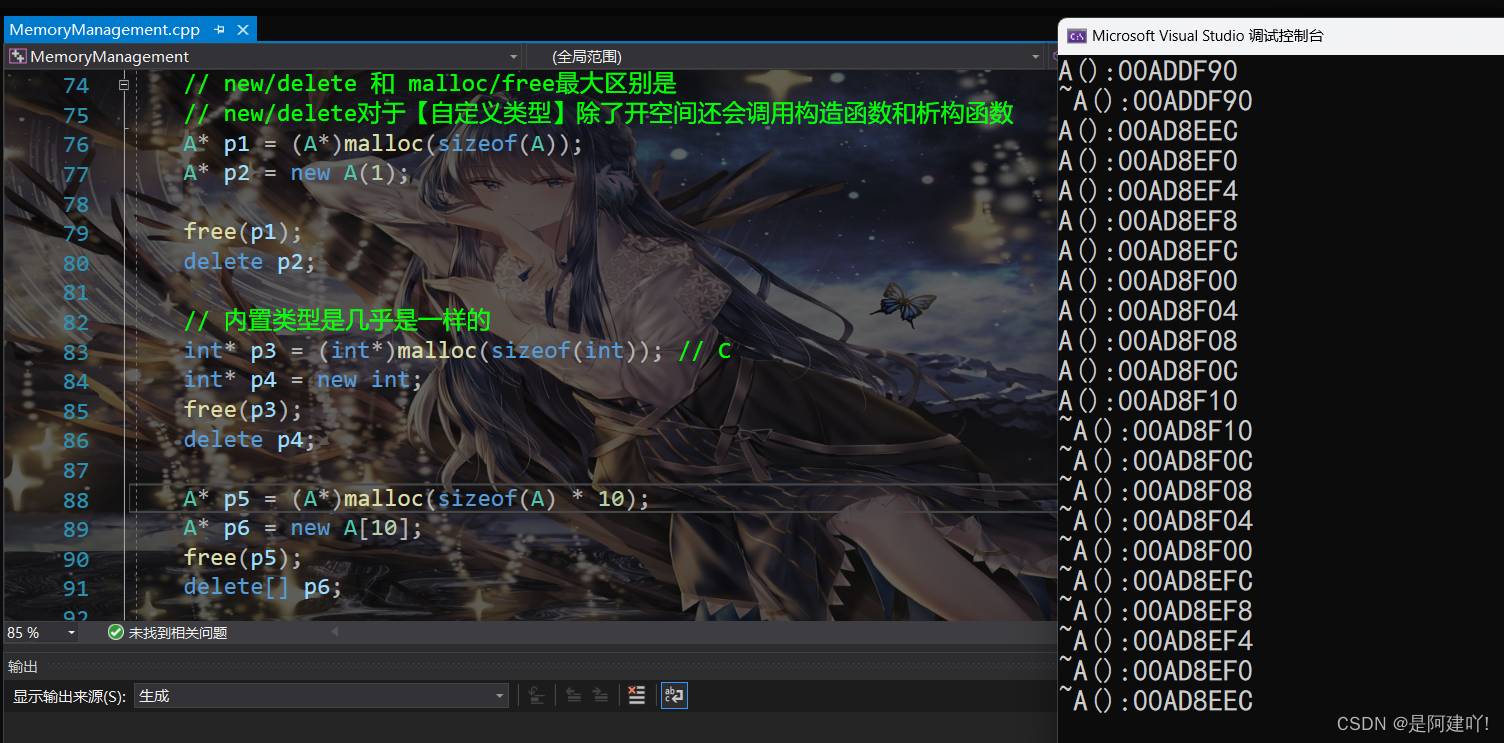Close the MemoryManagement.cpp tab
Screen dimensions: 1504x743
point(242,30)
